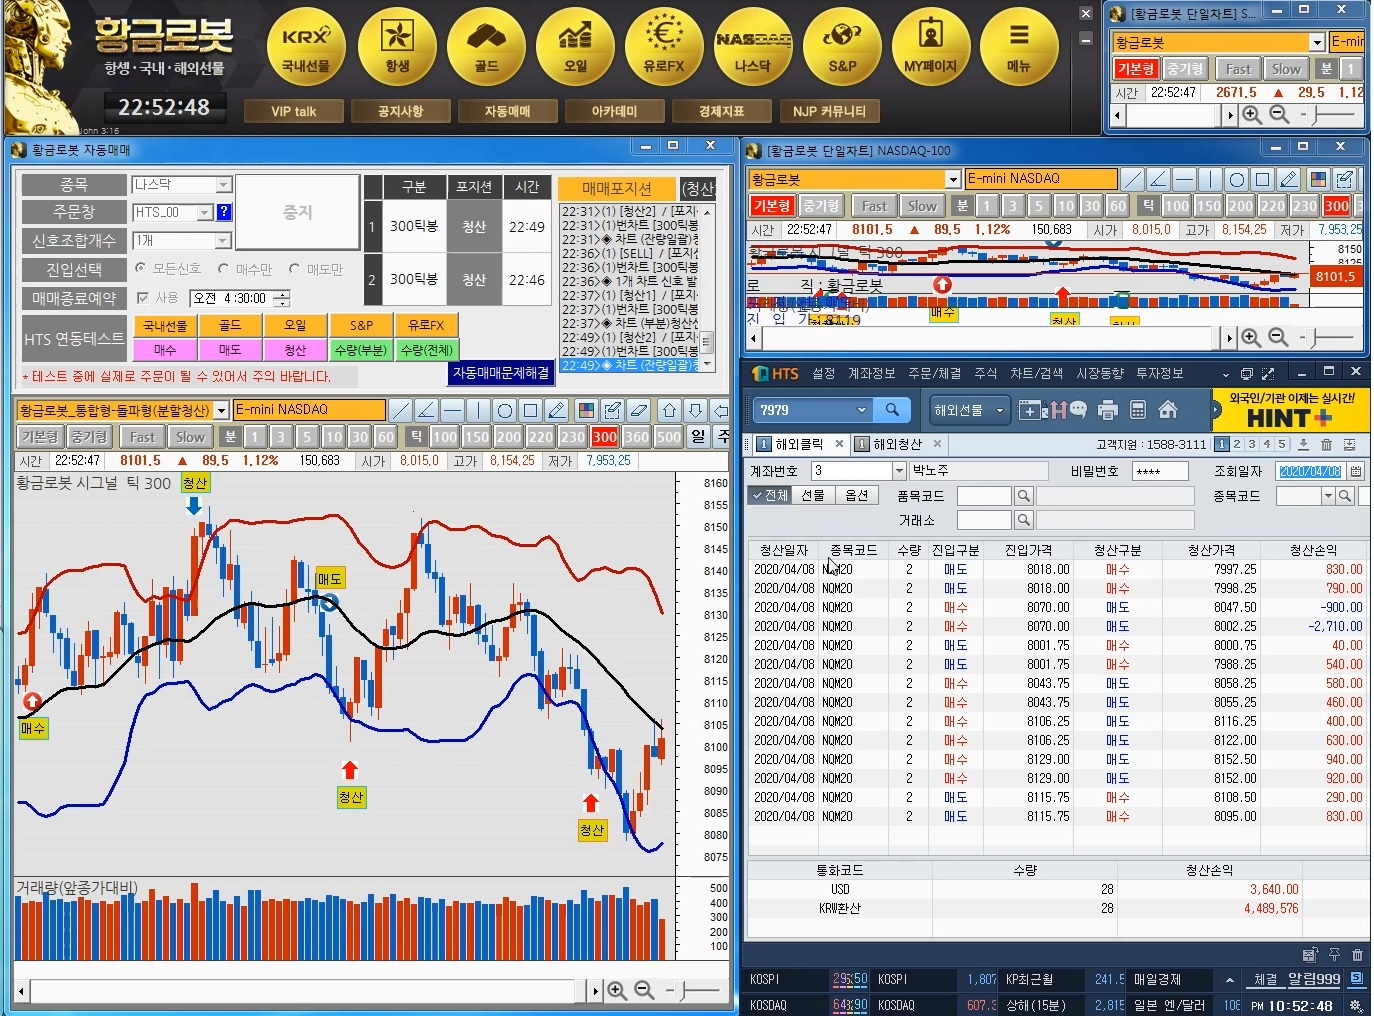The width and height of the screenshot is (1374, 1016).
Task: Click eraser tool in main chart toolbar
Action: coord(639,410)
